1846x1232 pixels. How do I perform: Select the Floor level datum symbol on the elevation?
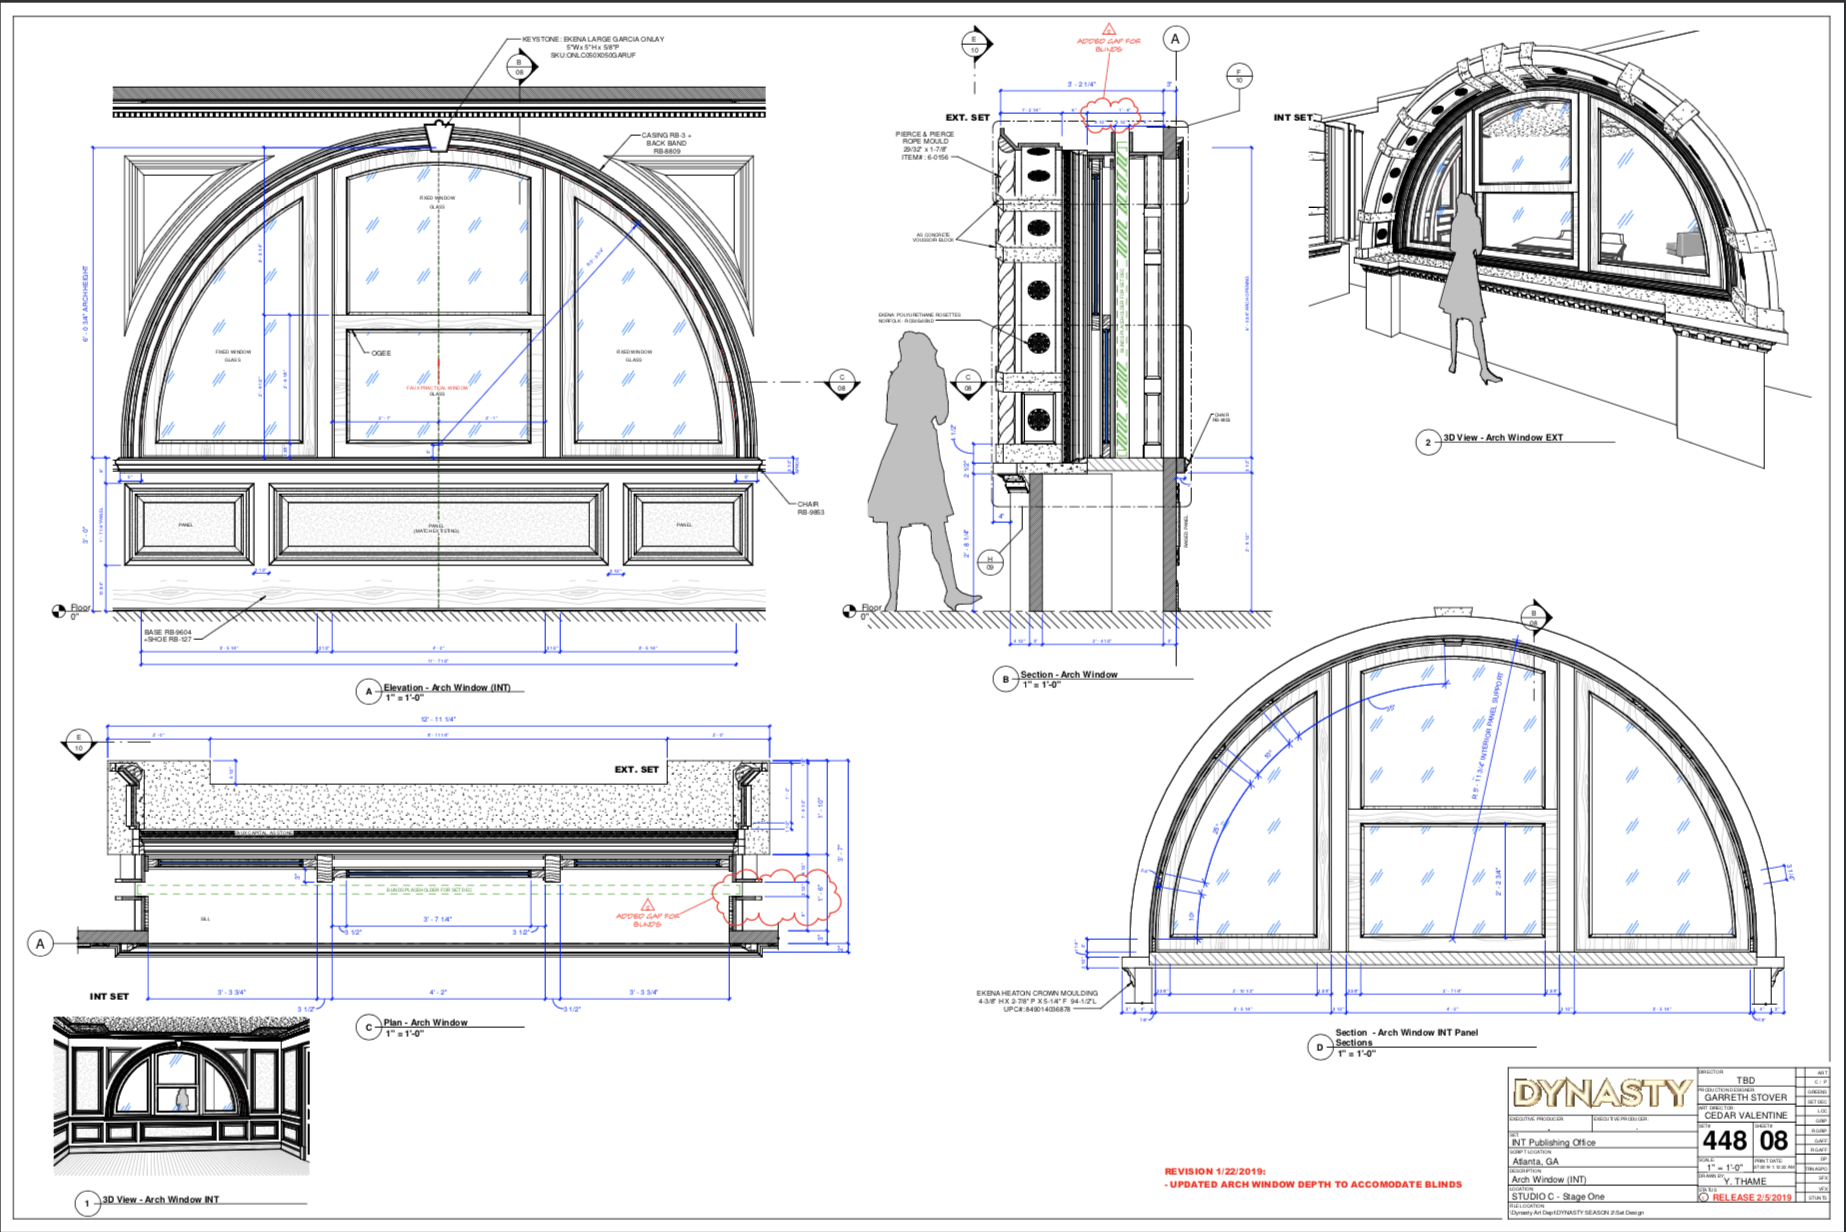pos(59,611)
